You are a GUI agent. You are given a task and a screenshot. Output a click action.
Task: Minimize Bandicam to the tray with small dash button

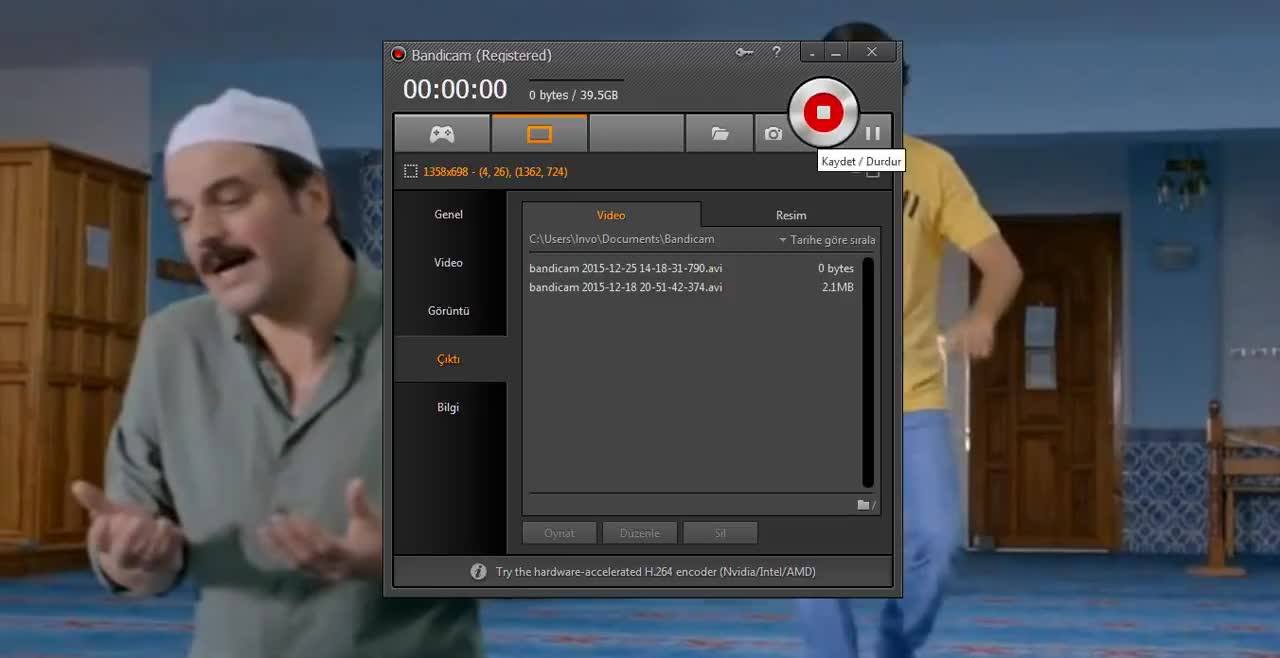pyautogui.click(x=813, y=53)
